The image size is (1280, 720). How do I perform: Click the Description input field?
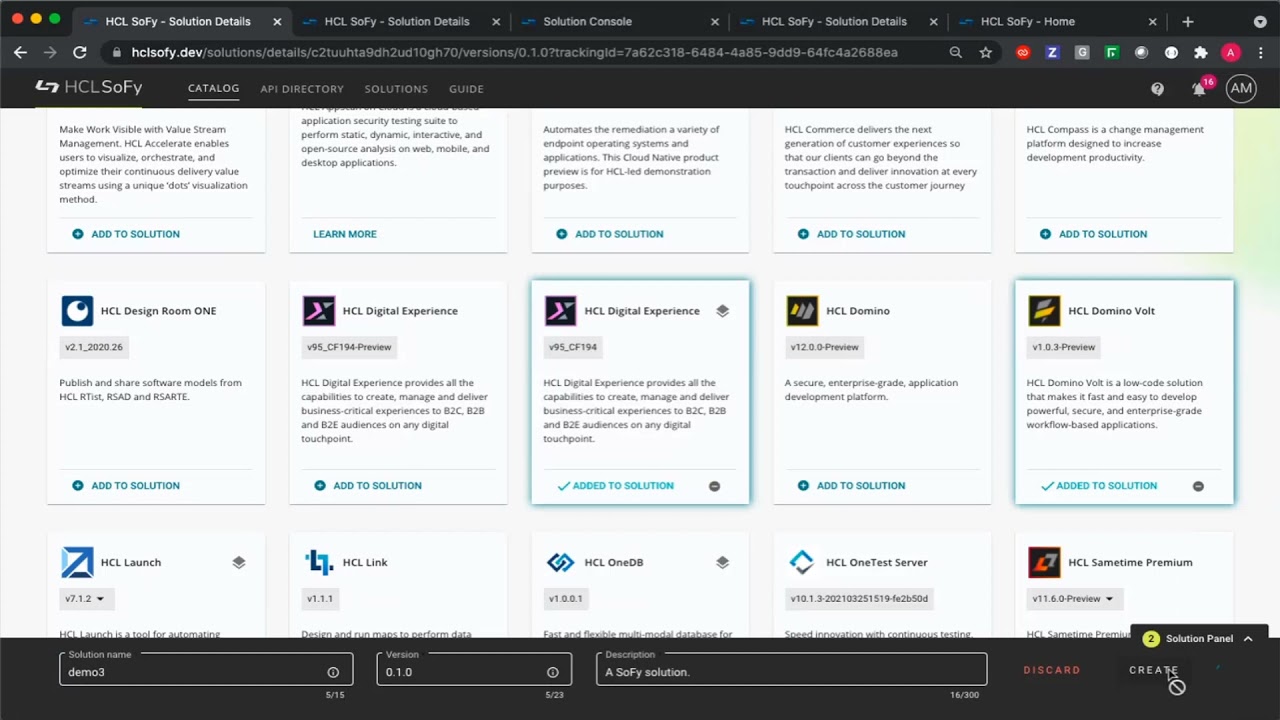click(x=791, y=670)
